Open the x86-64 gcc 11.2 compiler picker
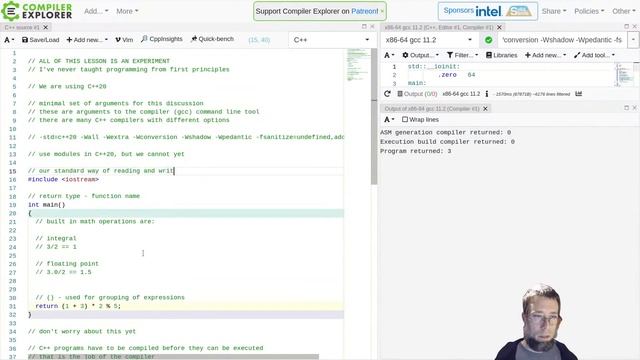Viewport: 640px width, 360px height. [429, 40]
